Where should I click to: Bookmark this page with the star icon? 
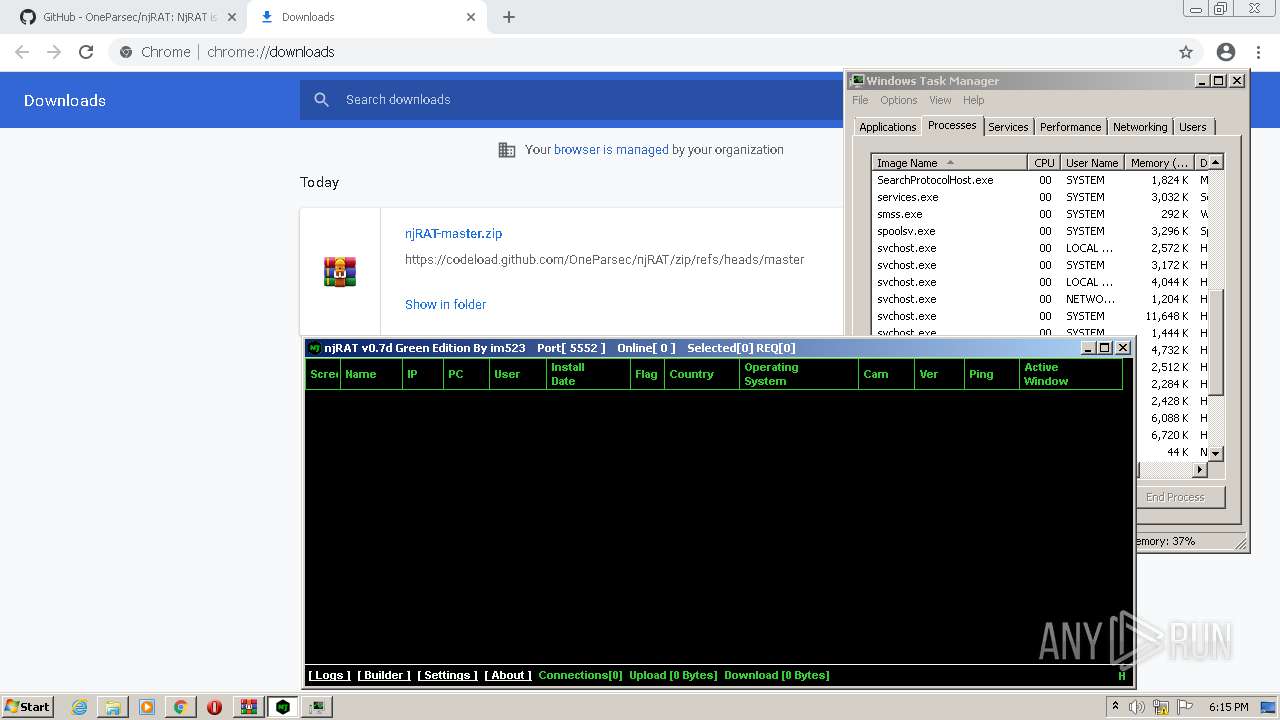tap(1186, 52)
